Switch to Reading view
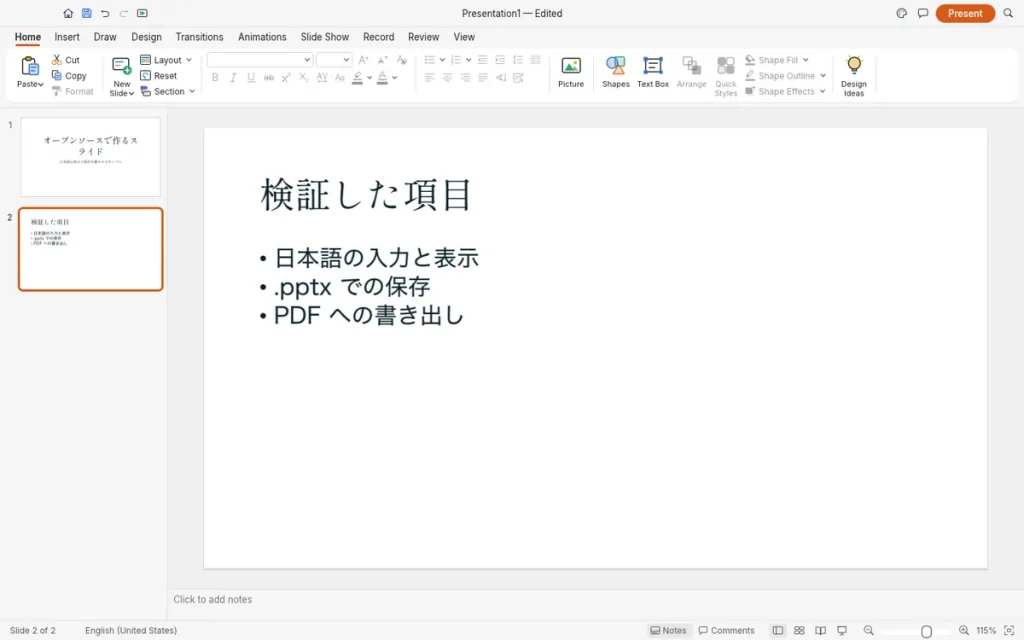 (821, 630)
